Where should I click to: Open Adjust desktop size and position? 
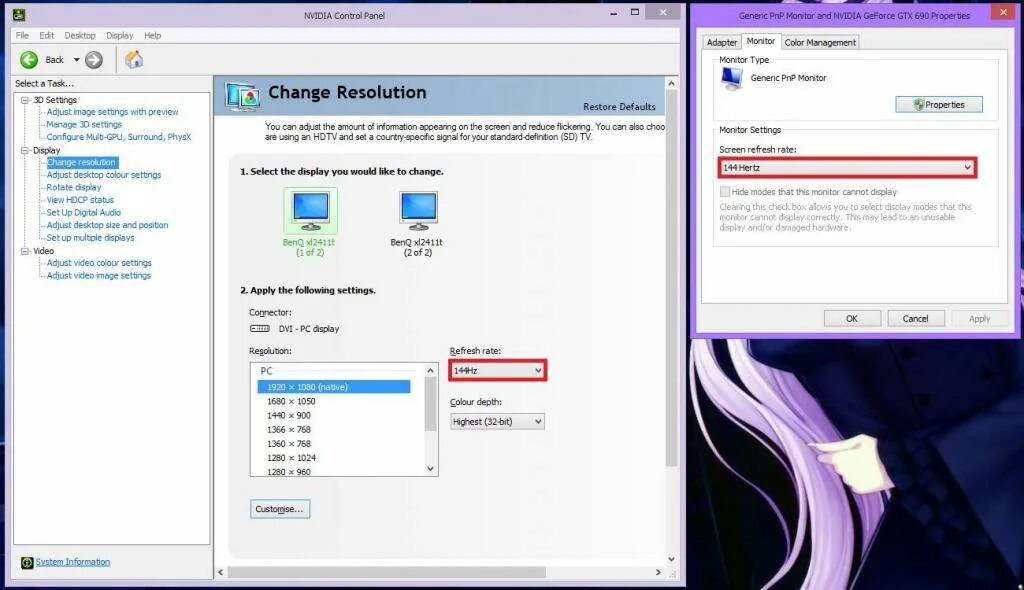coord(107,225)
